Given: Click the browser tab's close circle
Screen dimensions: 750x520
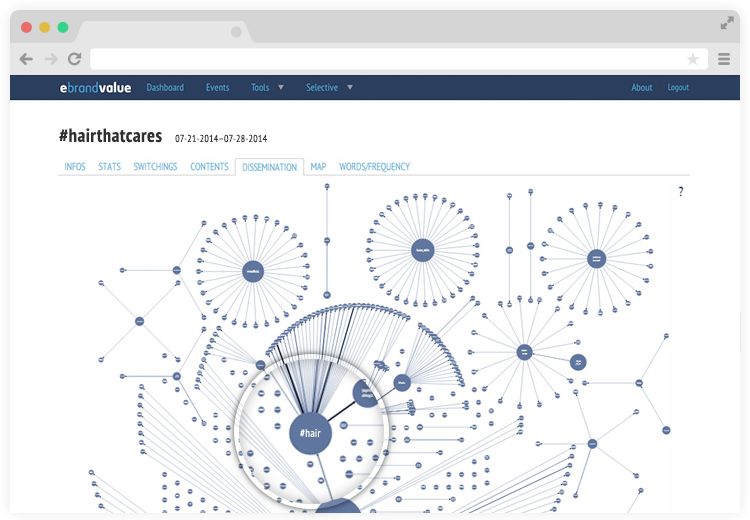Looking at the screenshot, I should point(236,32).
